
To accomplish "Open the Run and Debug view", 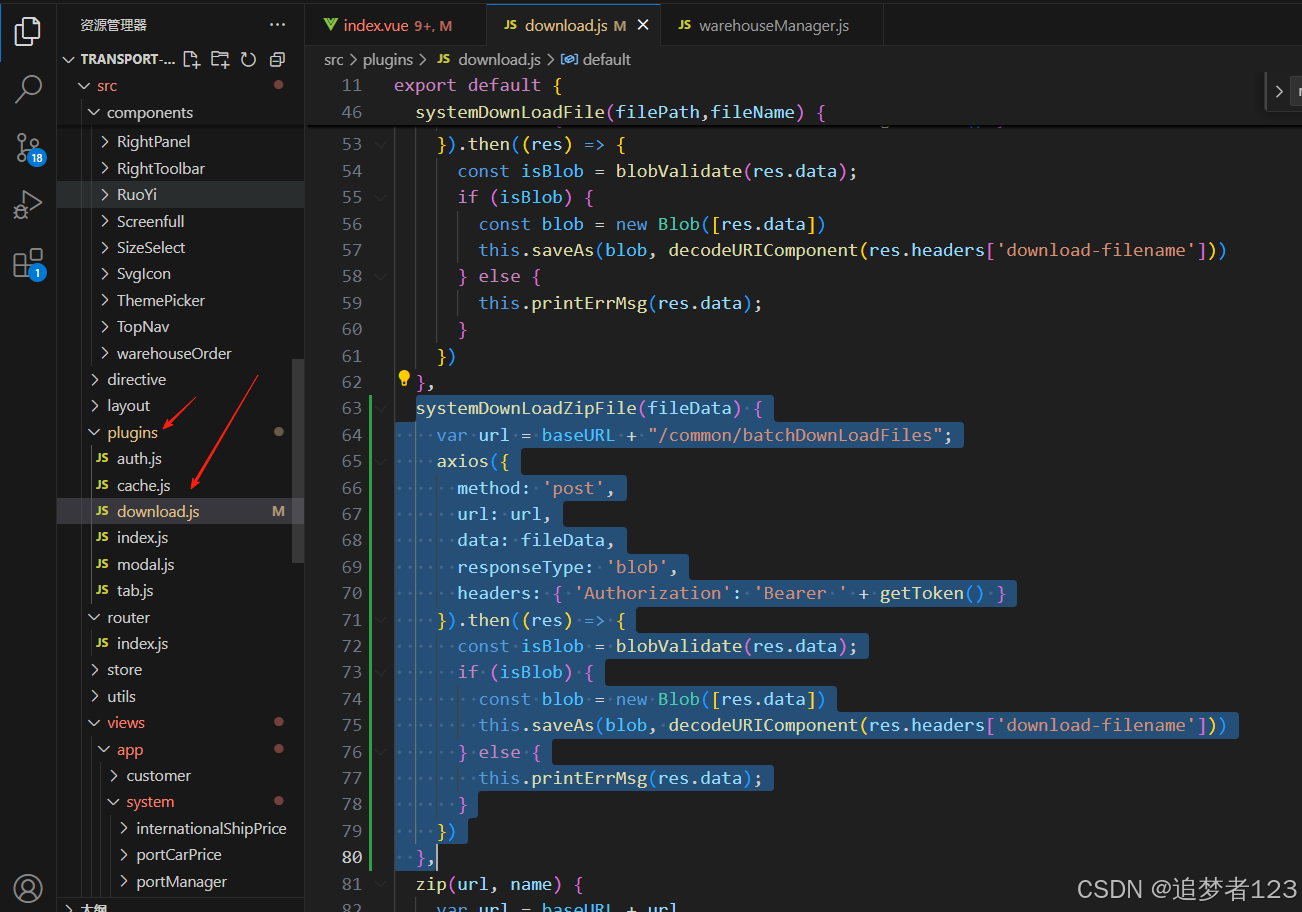I will (x=28, y=205).
